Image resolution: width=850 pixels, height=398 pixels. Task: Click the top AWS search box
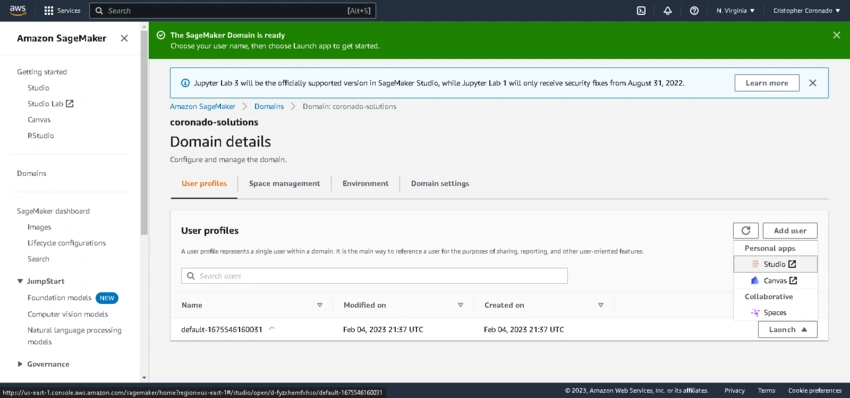pos(232,10)
